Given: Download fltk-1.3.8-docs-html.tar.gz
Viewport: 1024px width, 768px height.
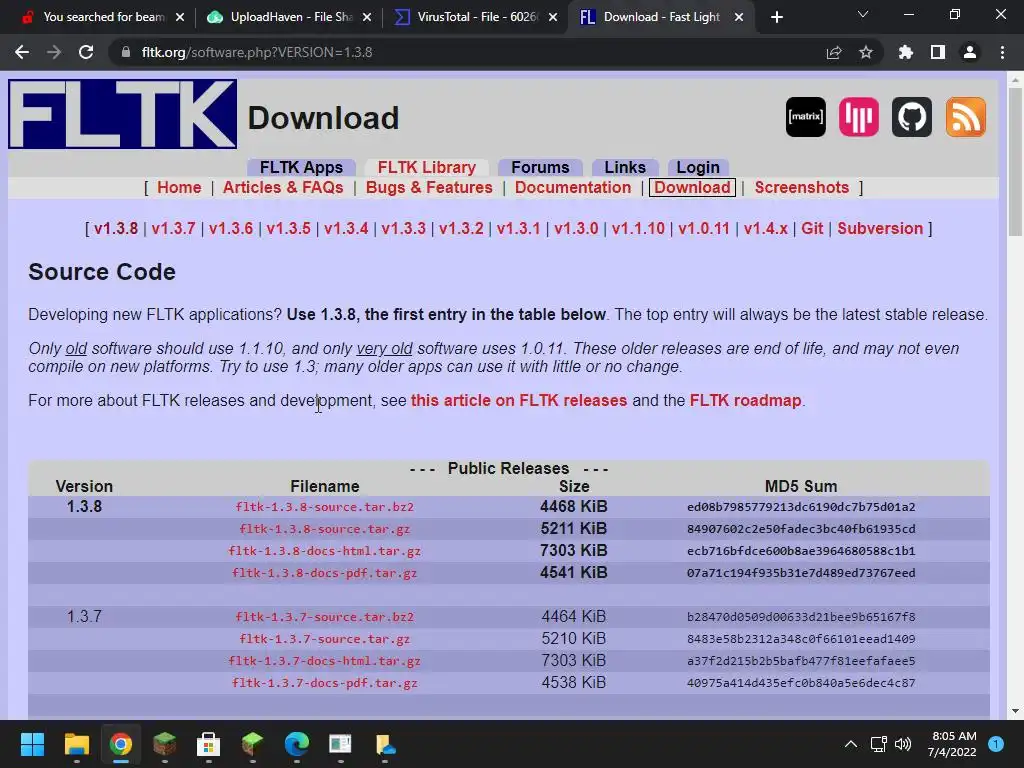Looking at the screenshot, I should click(x=325, y=551).
